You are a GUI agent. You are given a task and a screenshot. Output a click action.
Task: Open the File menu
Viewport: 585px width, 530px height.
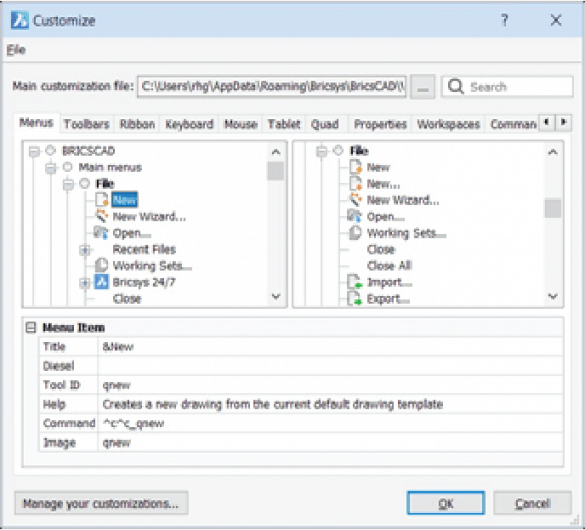point(16,50)
